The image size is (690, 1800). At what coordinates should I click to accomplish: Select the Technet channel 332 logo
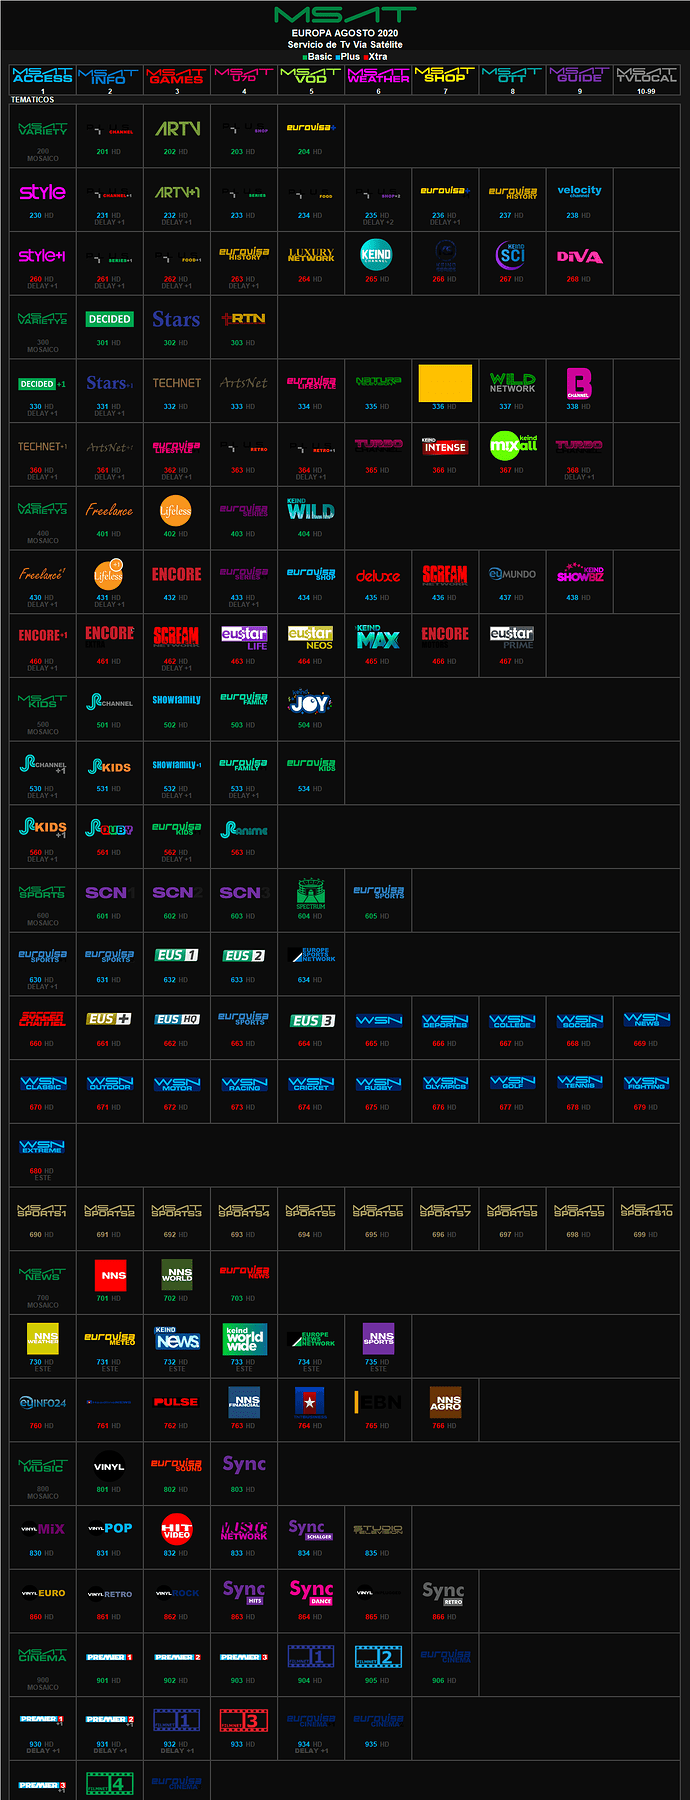point(177,383)
